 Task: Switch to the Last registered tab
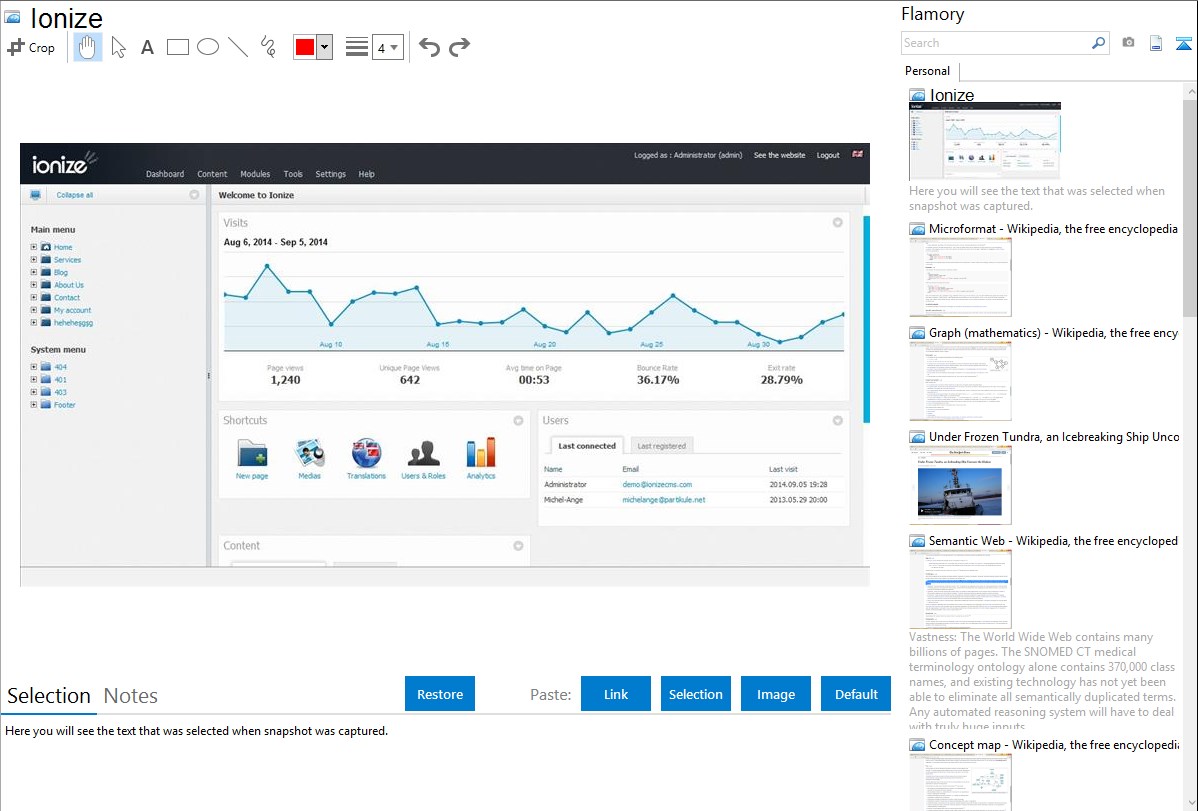(x=662, y=446)
